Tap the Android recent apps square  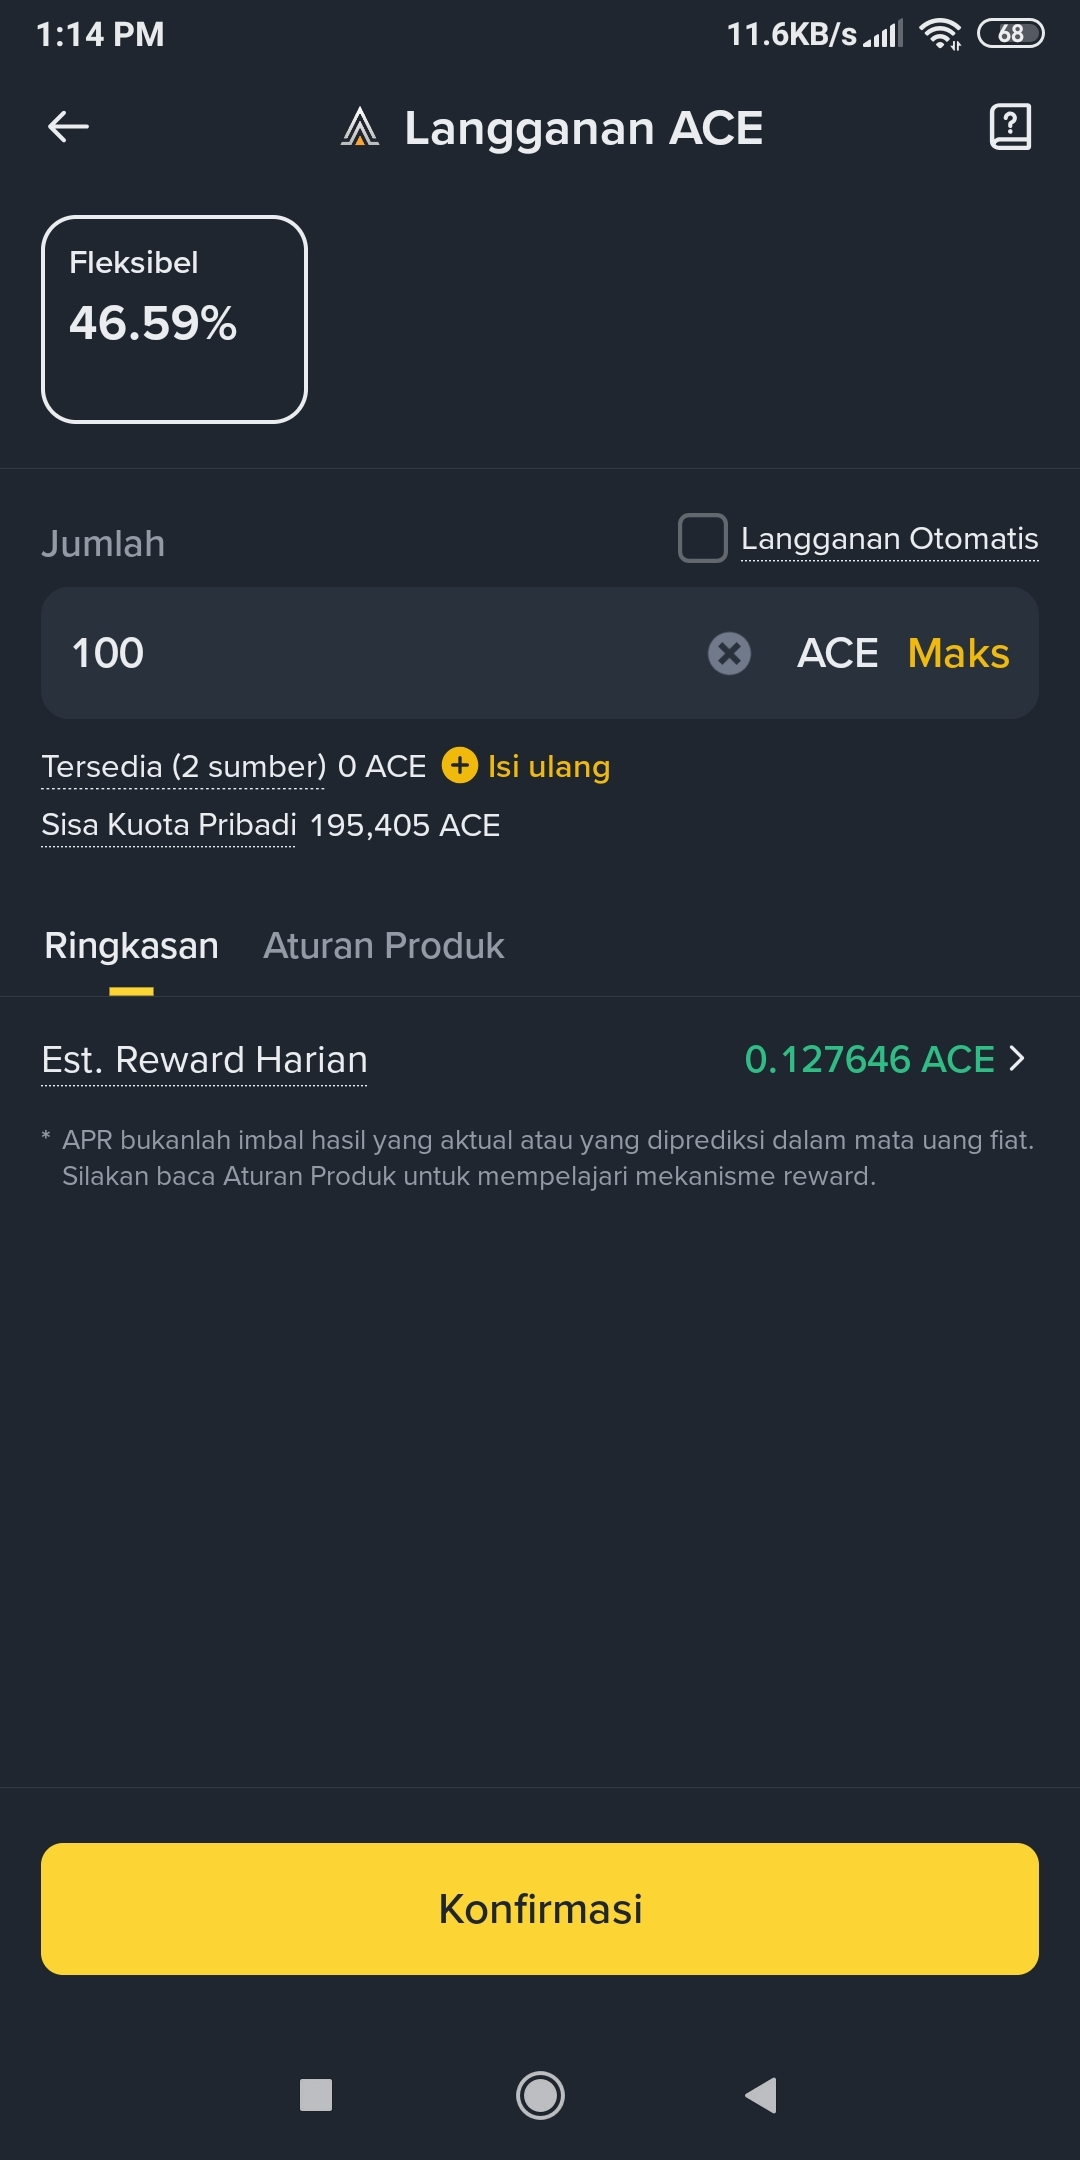click(x=316, y=2095)
